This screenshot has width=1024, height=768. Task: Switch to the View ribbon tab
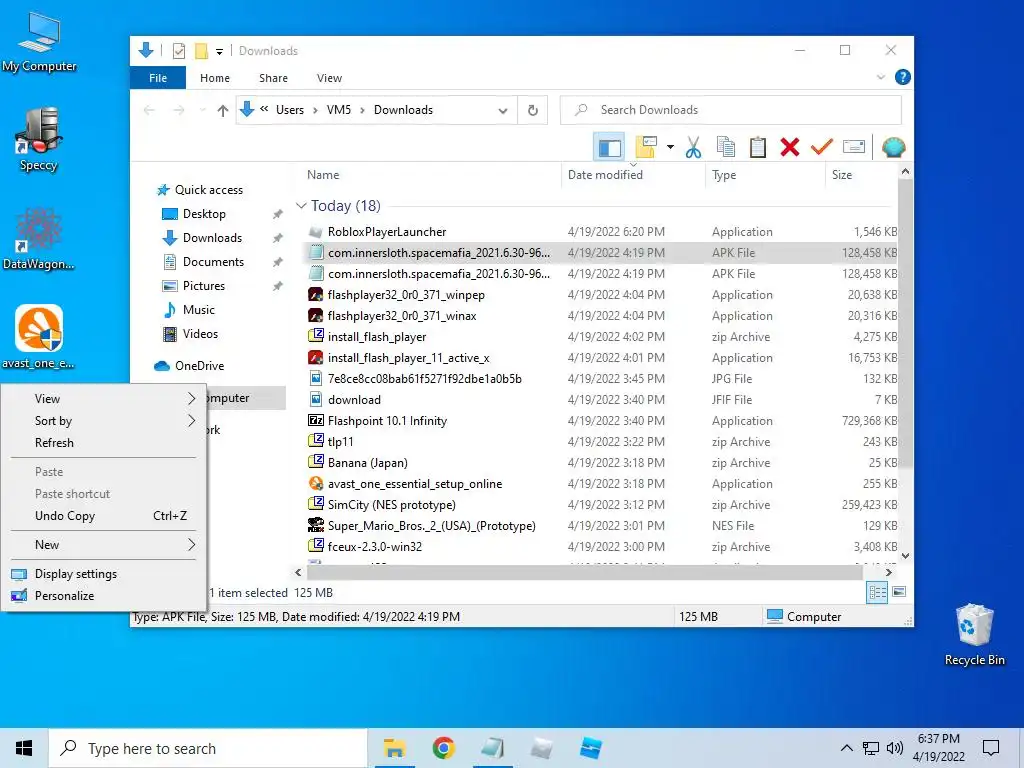(329, 78)
